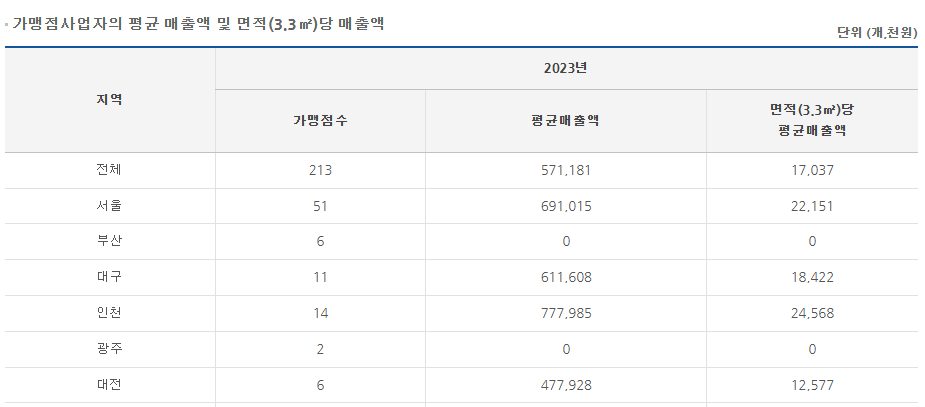Click the 광주 average sales value 0
Viewport: 925px width, 407px height.
click(566, 349)
